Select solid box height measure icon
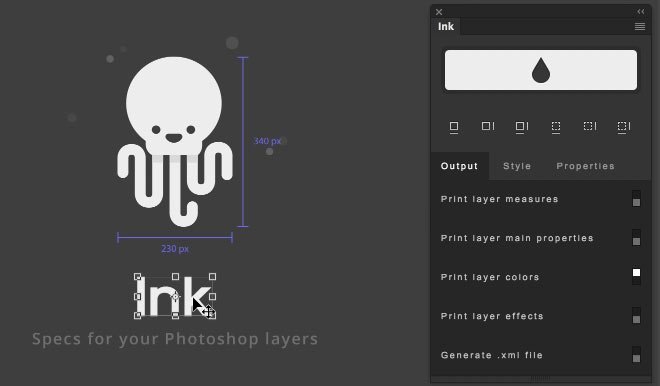The height and width of the screenshot is (386, 660). 488,126
